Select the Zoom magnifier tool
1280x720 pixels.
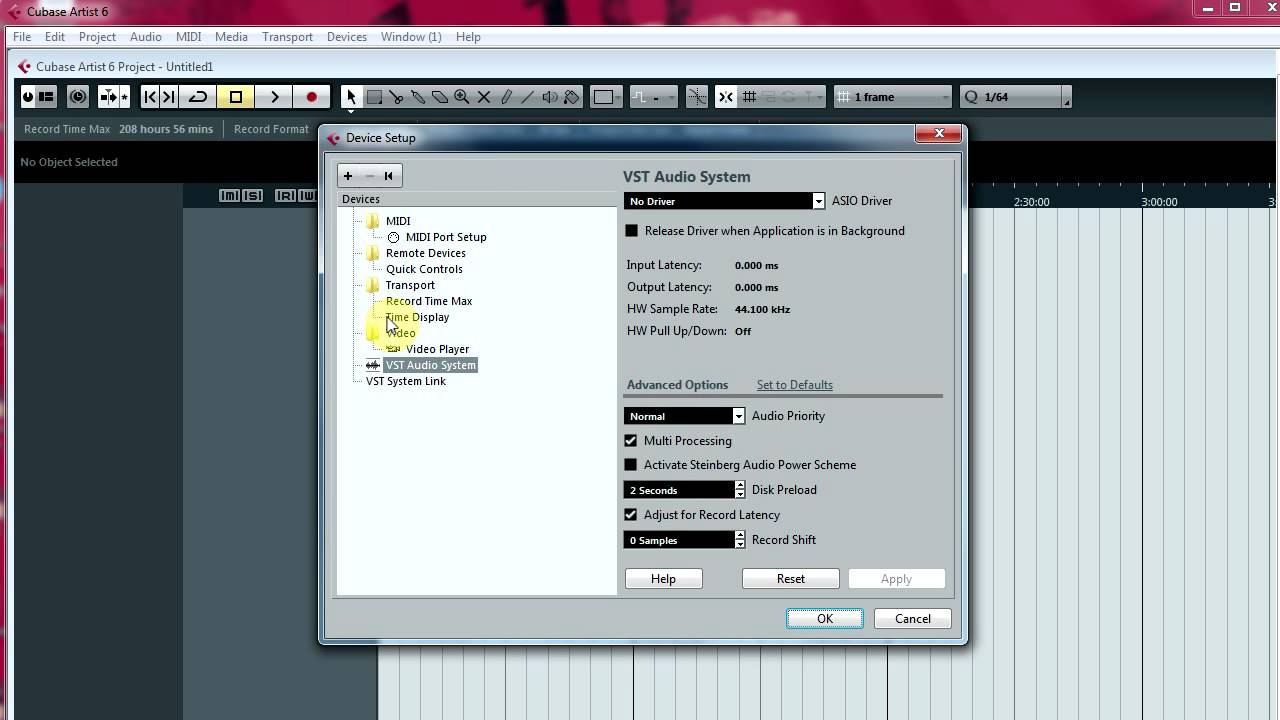tap(462, 97)
